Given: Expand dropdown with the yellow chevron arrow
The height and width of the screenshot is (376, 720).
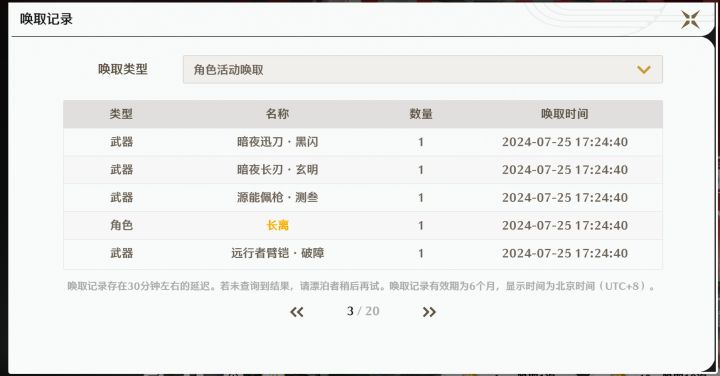Looking at the screenshot, I should point(644,70).
